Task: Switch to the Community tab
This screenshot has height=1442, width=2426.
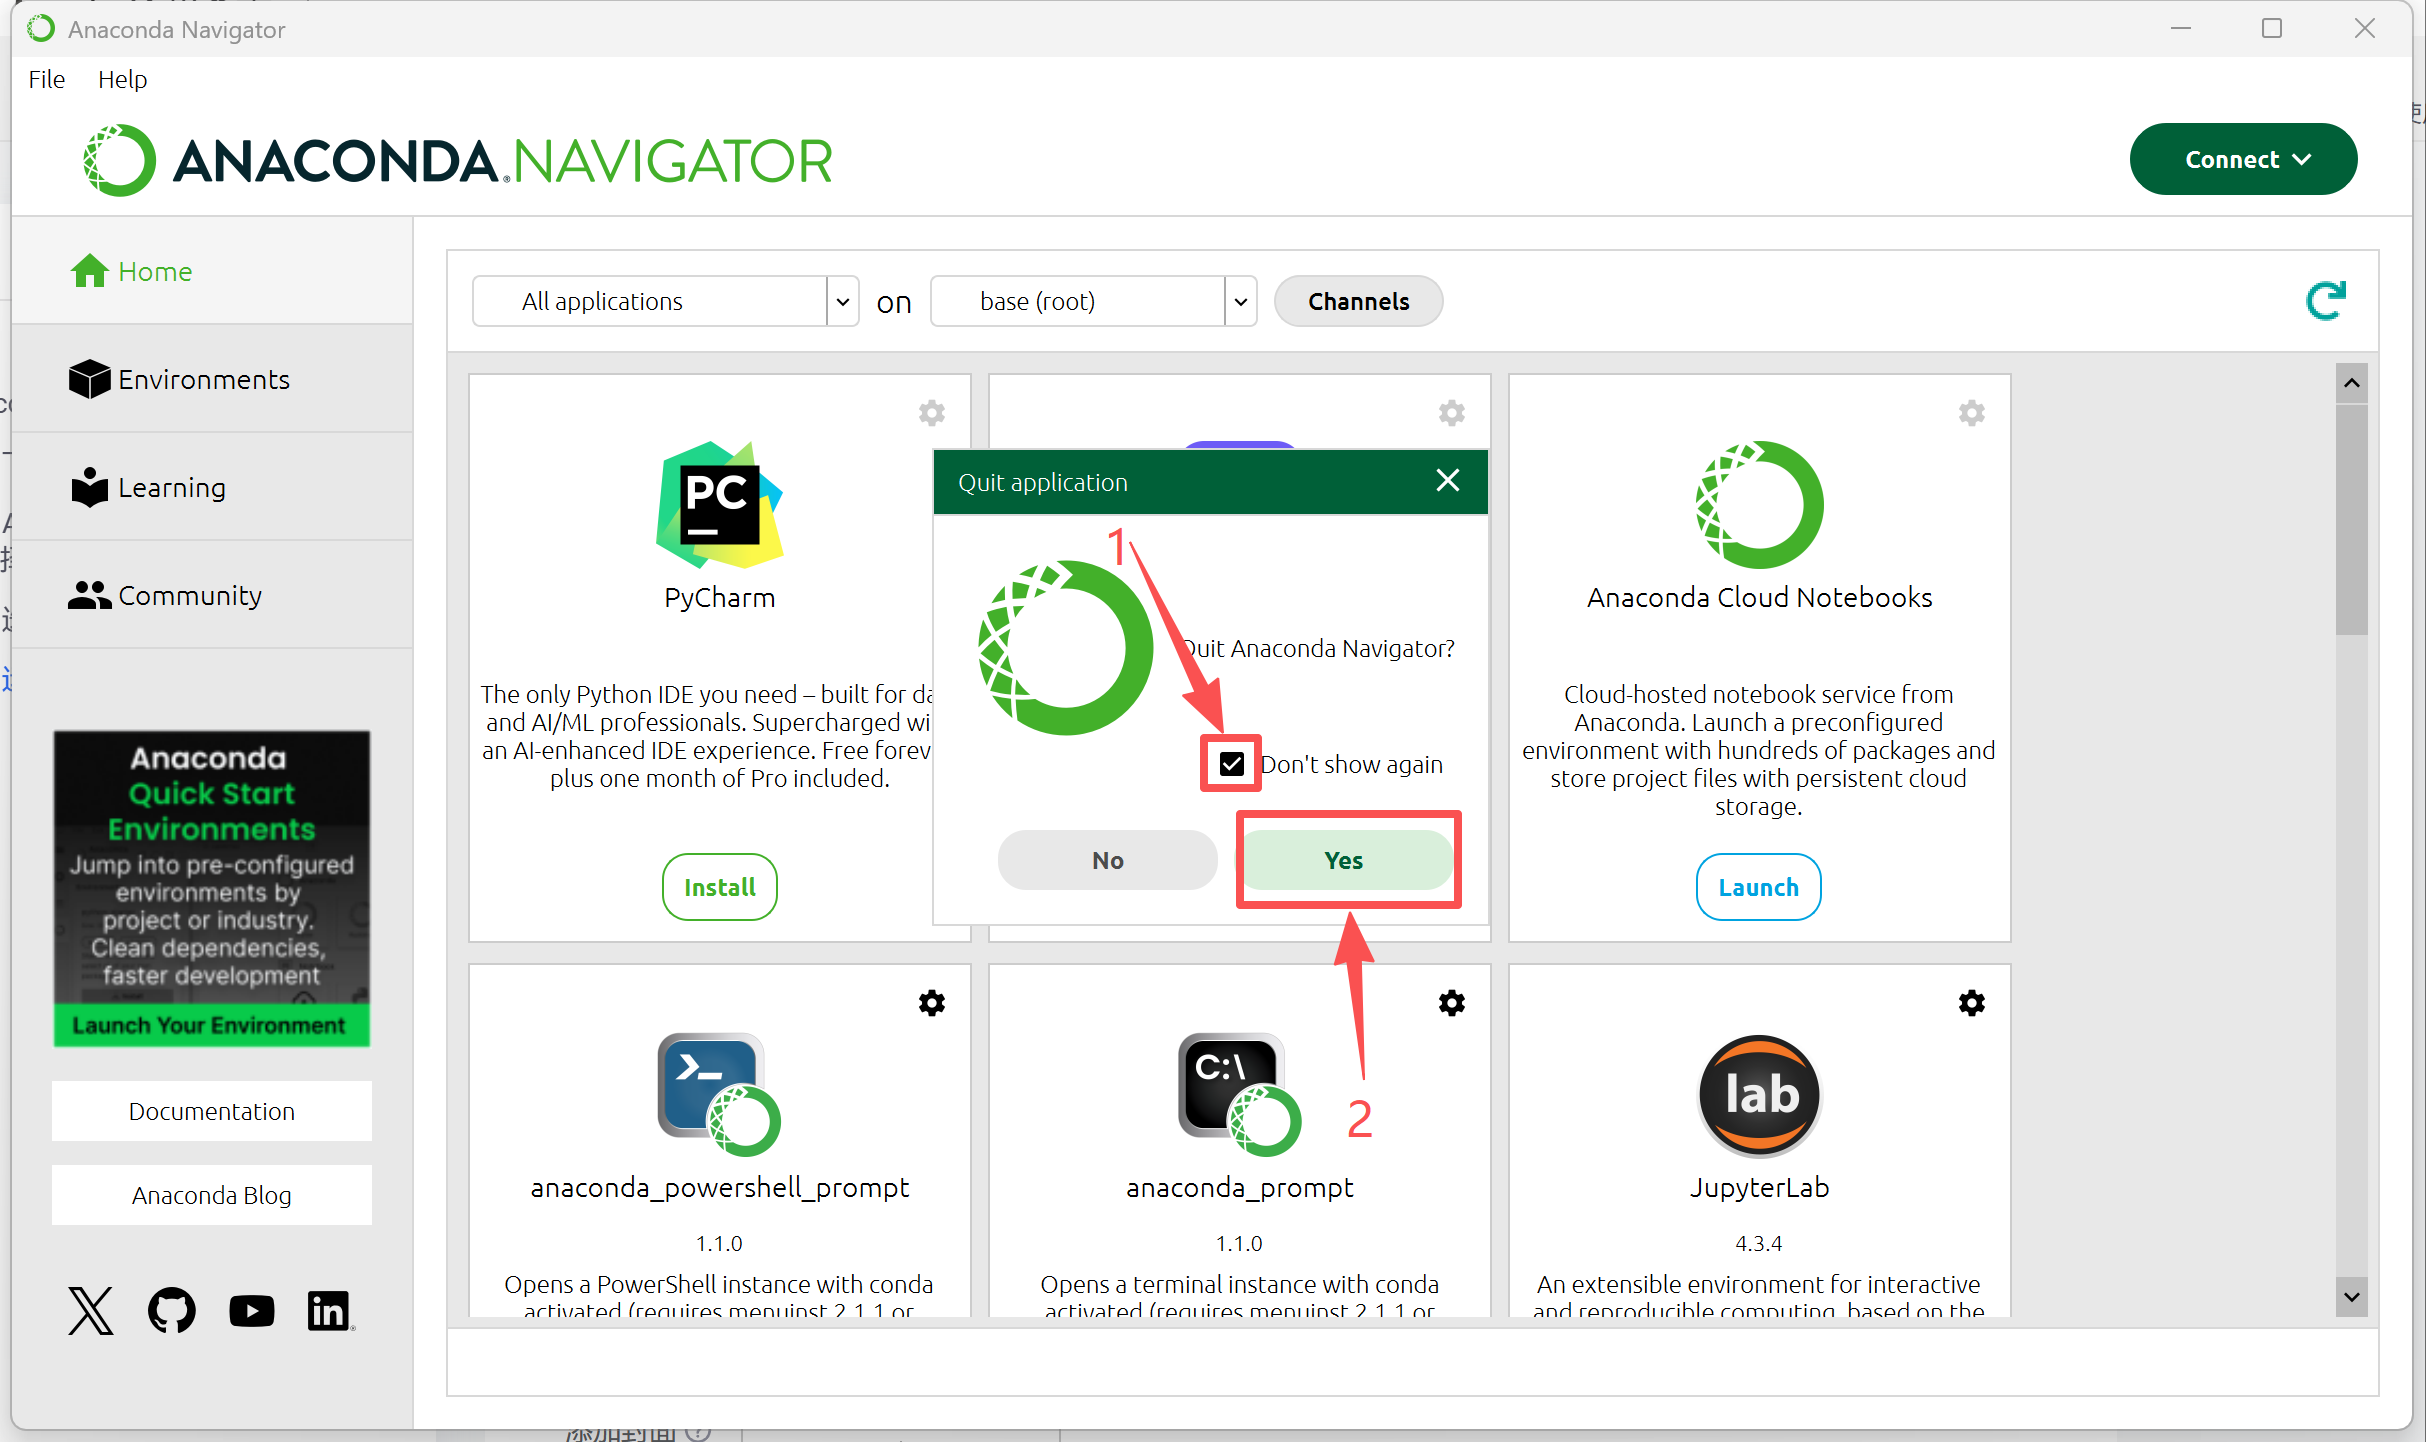Action: pyautogui.click(x=212, y=595)
